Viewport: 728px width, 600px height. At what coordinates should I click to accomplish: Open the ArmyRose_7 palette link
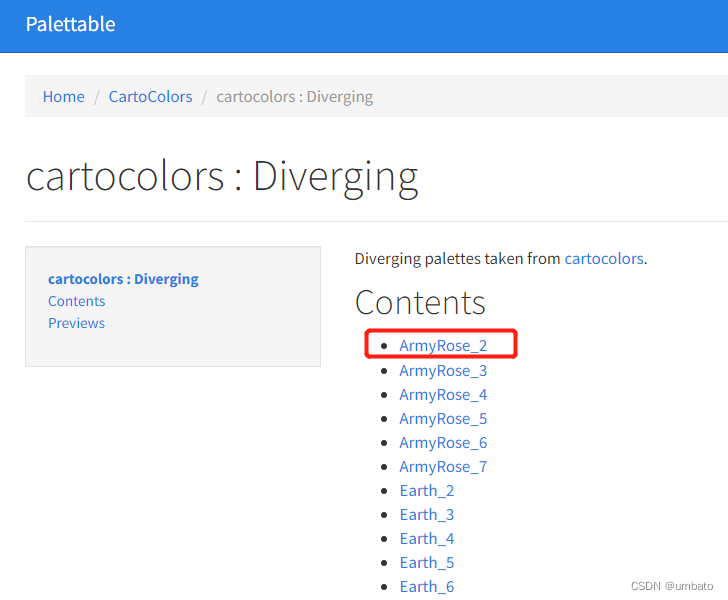[x=443, y=467]
